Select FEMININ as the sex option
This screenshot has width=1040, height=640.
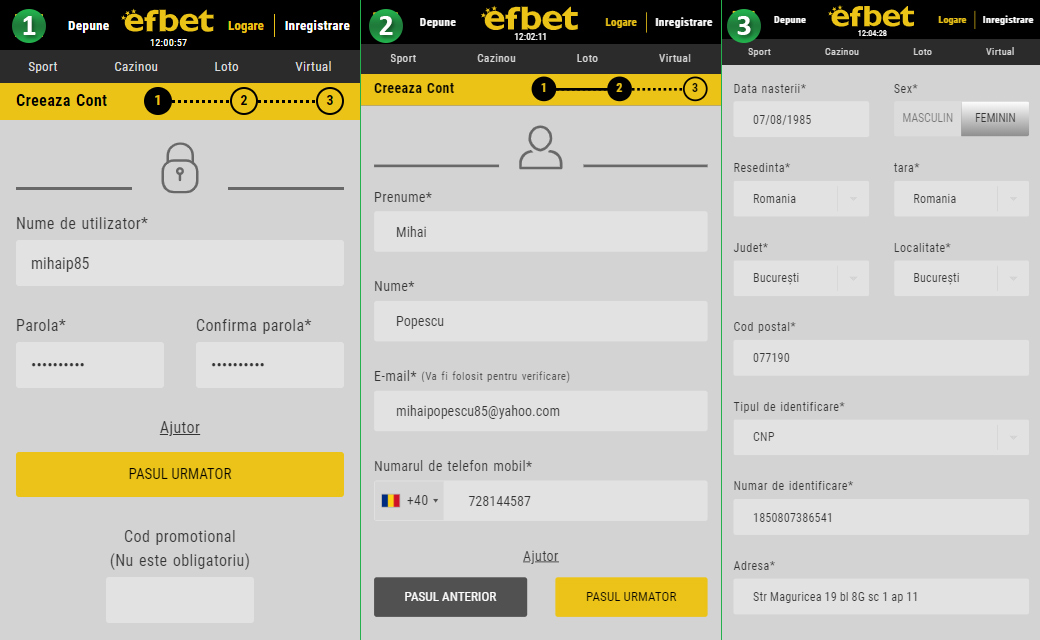pyautogui.click(x=995, y=119)
